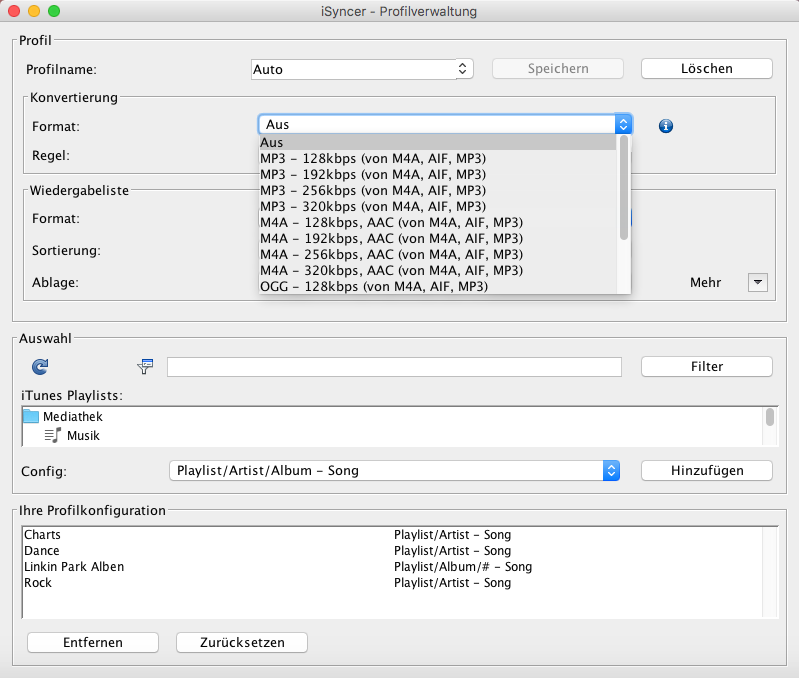
Task: Click the filter funnel icon
Action: pyautogui.click(x=146, y=366)
